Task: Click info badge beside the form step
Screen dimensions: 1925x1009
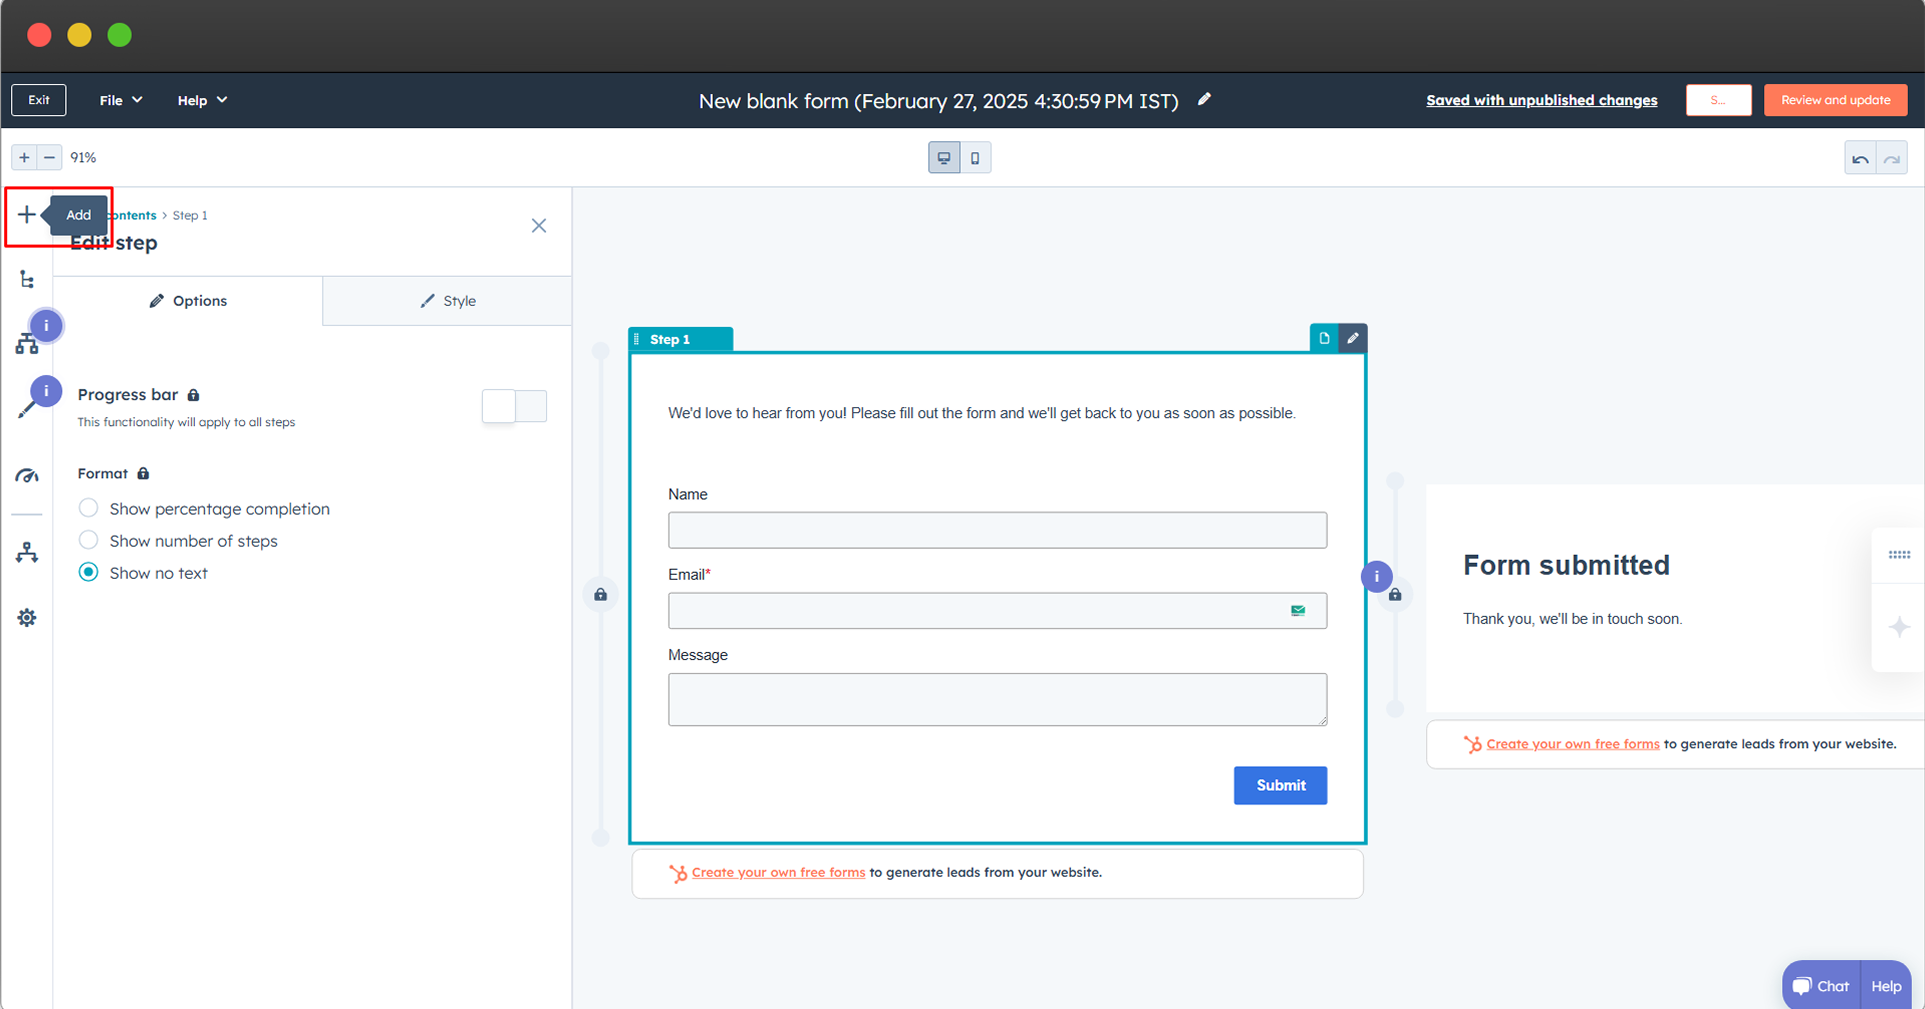Action: 1377,576
